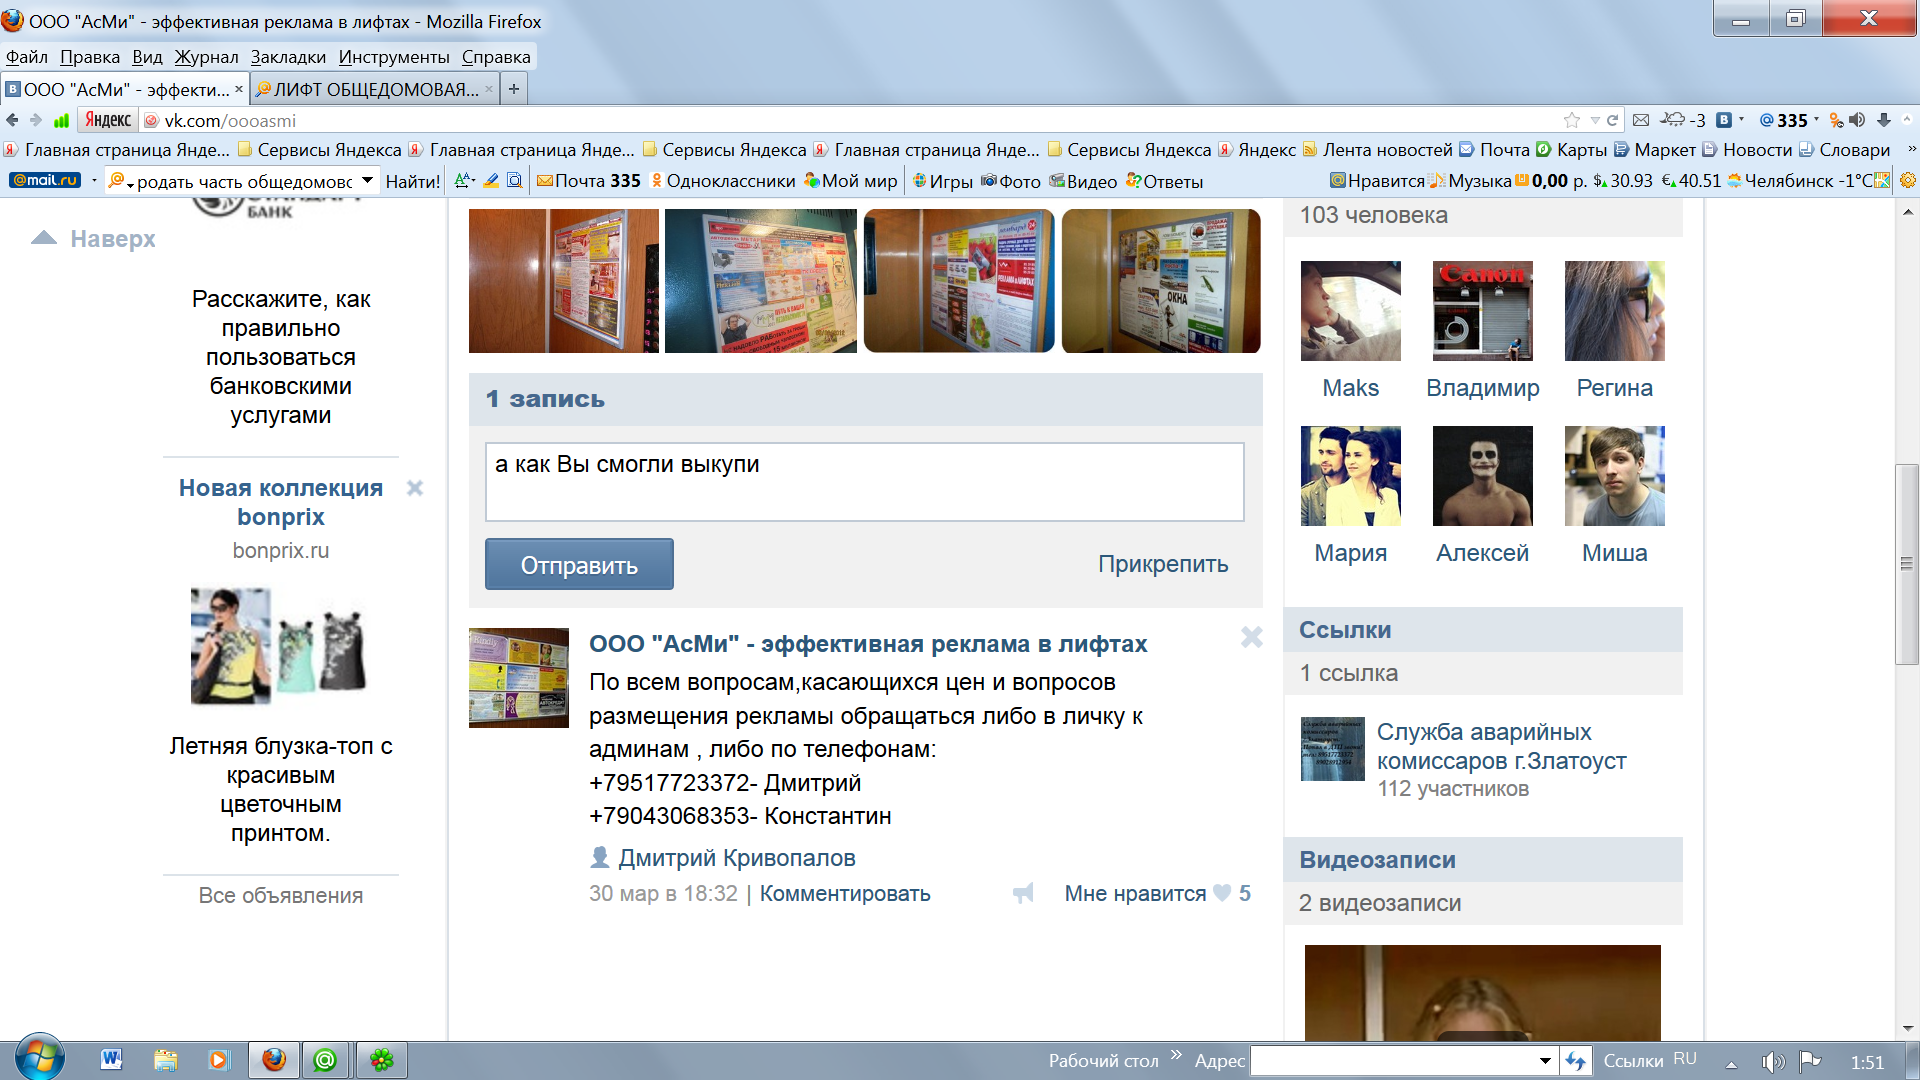Open the Файл menu
1920x1080 pixels.
(27, 57)
